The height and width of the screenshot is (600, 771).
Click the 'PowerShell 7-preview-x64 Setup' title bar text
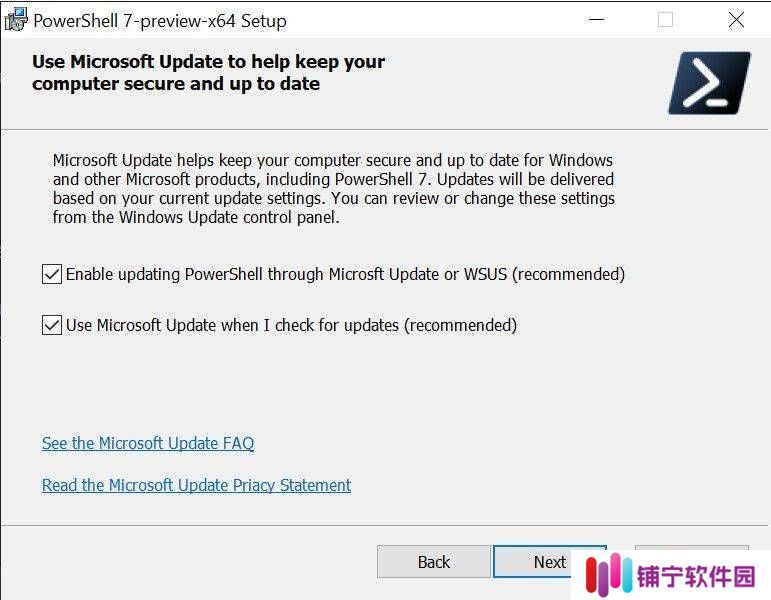pyautogui.click(x=160, y=21)
